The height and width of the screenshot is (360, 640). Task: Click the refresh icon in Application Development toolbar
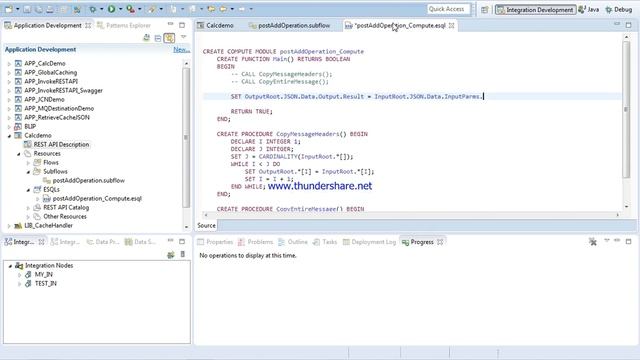[x=147, y=38]
